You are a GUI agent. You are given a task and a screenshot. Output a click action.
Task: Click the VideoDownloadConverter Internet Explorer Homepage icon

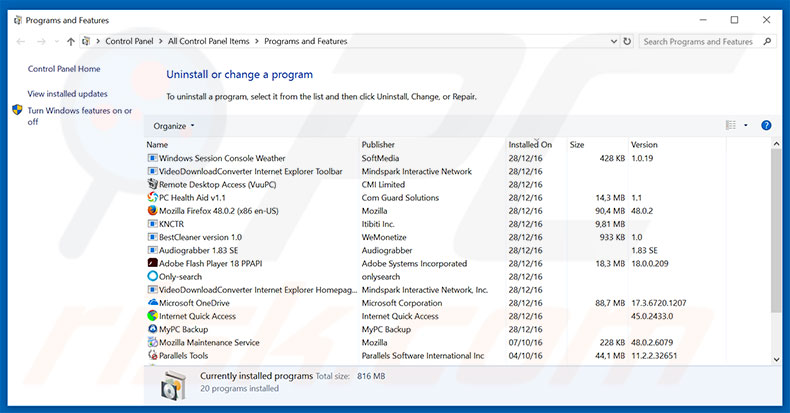(x=152, y=290)
